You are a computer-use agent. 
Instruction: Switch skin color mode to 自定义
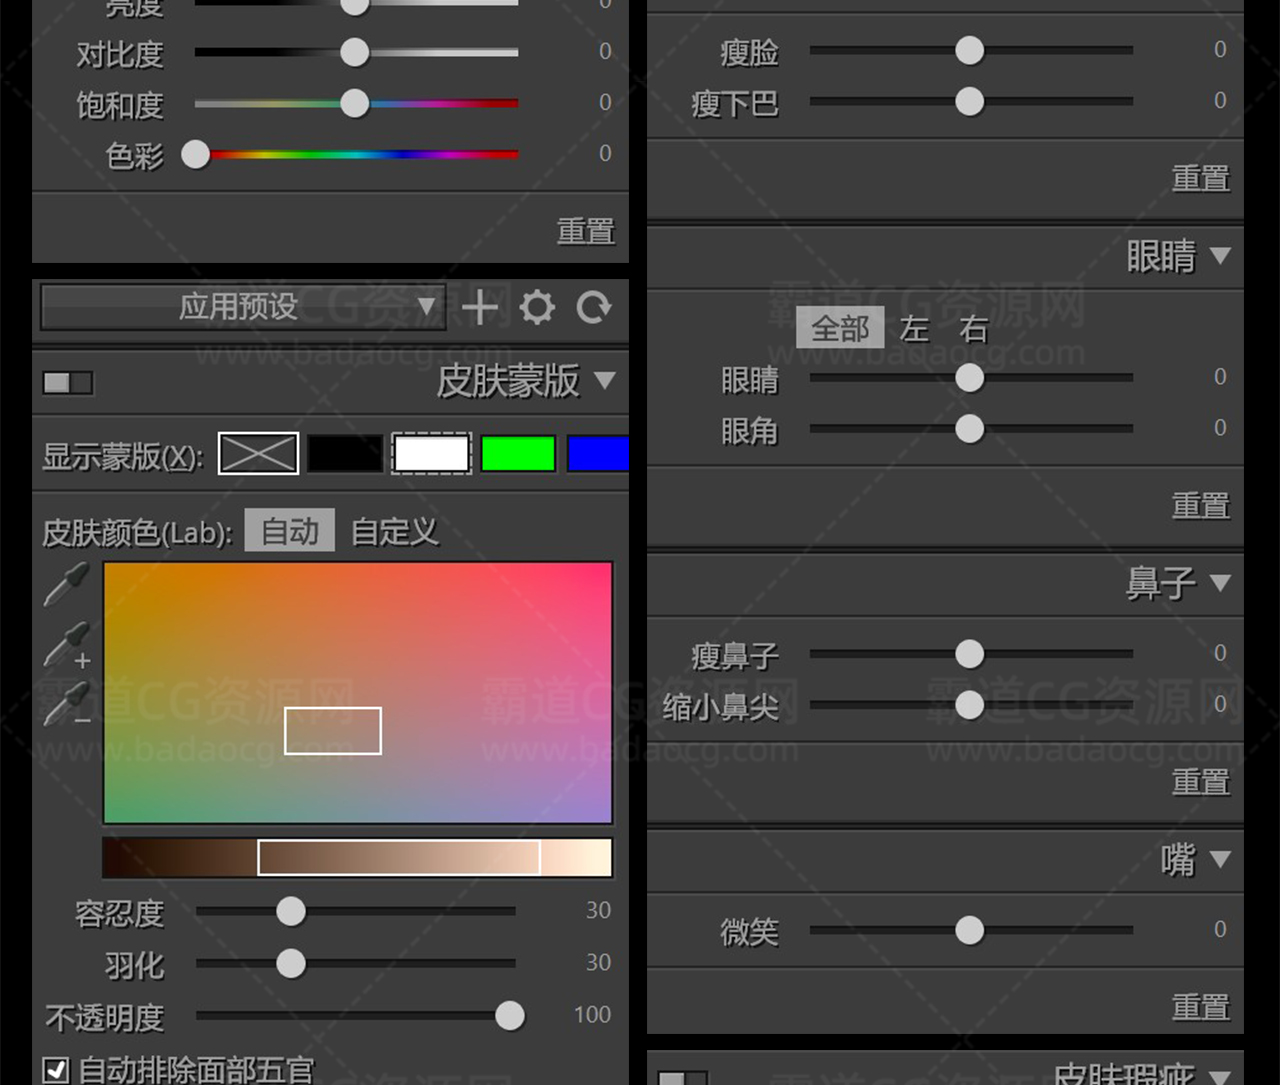tap(395, 531)
